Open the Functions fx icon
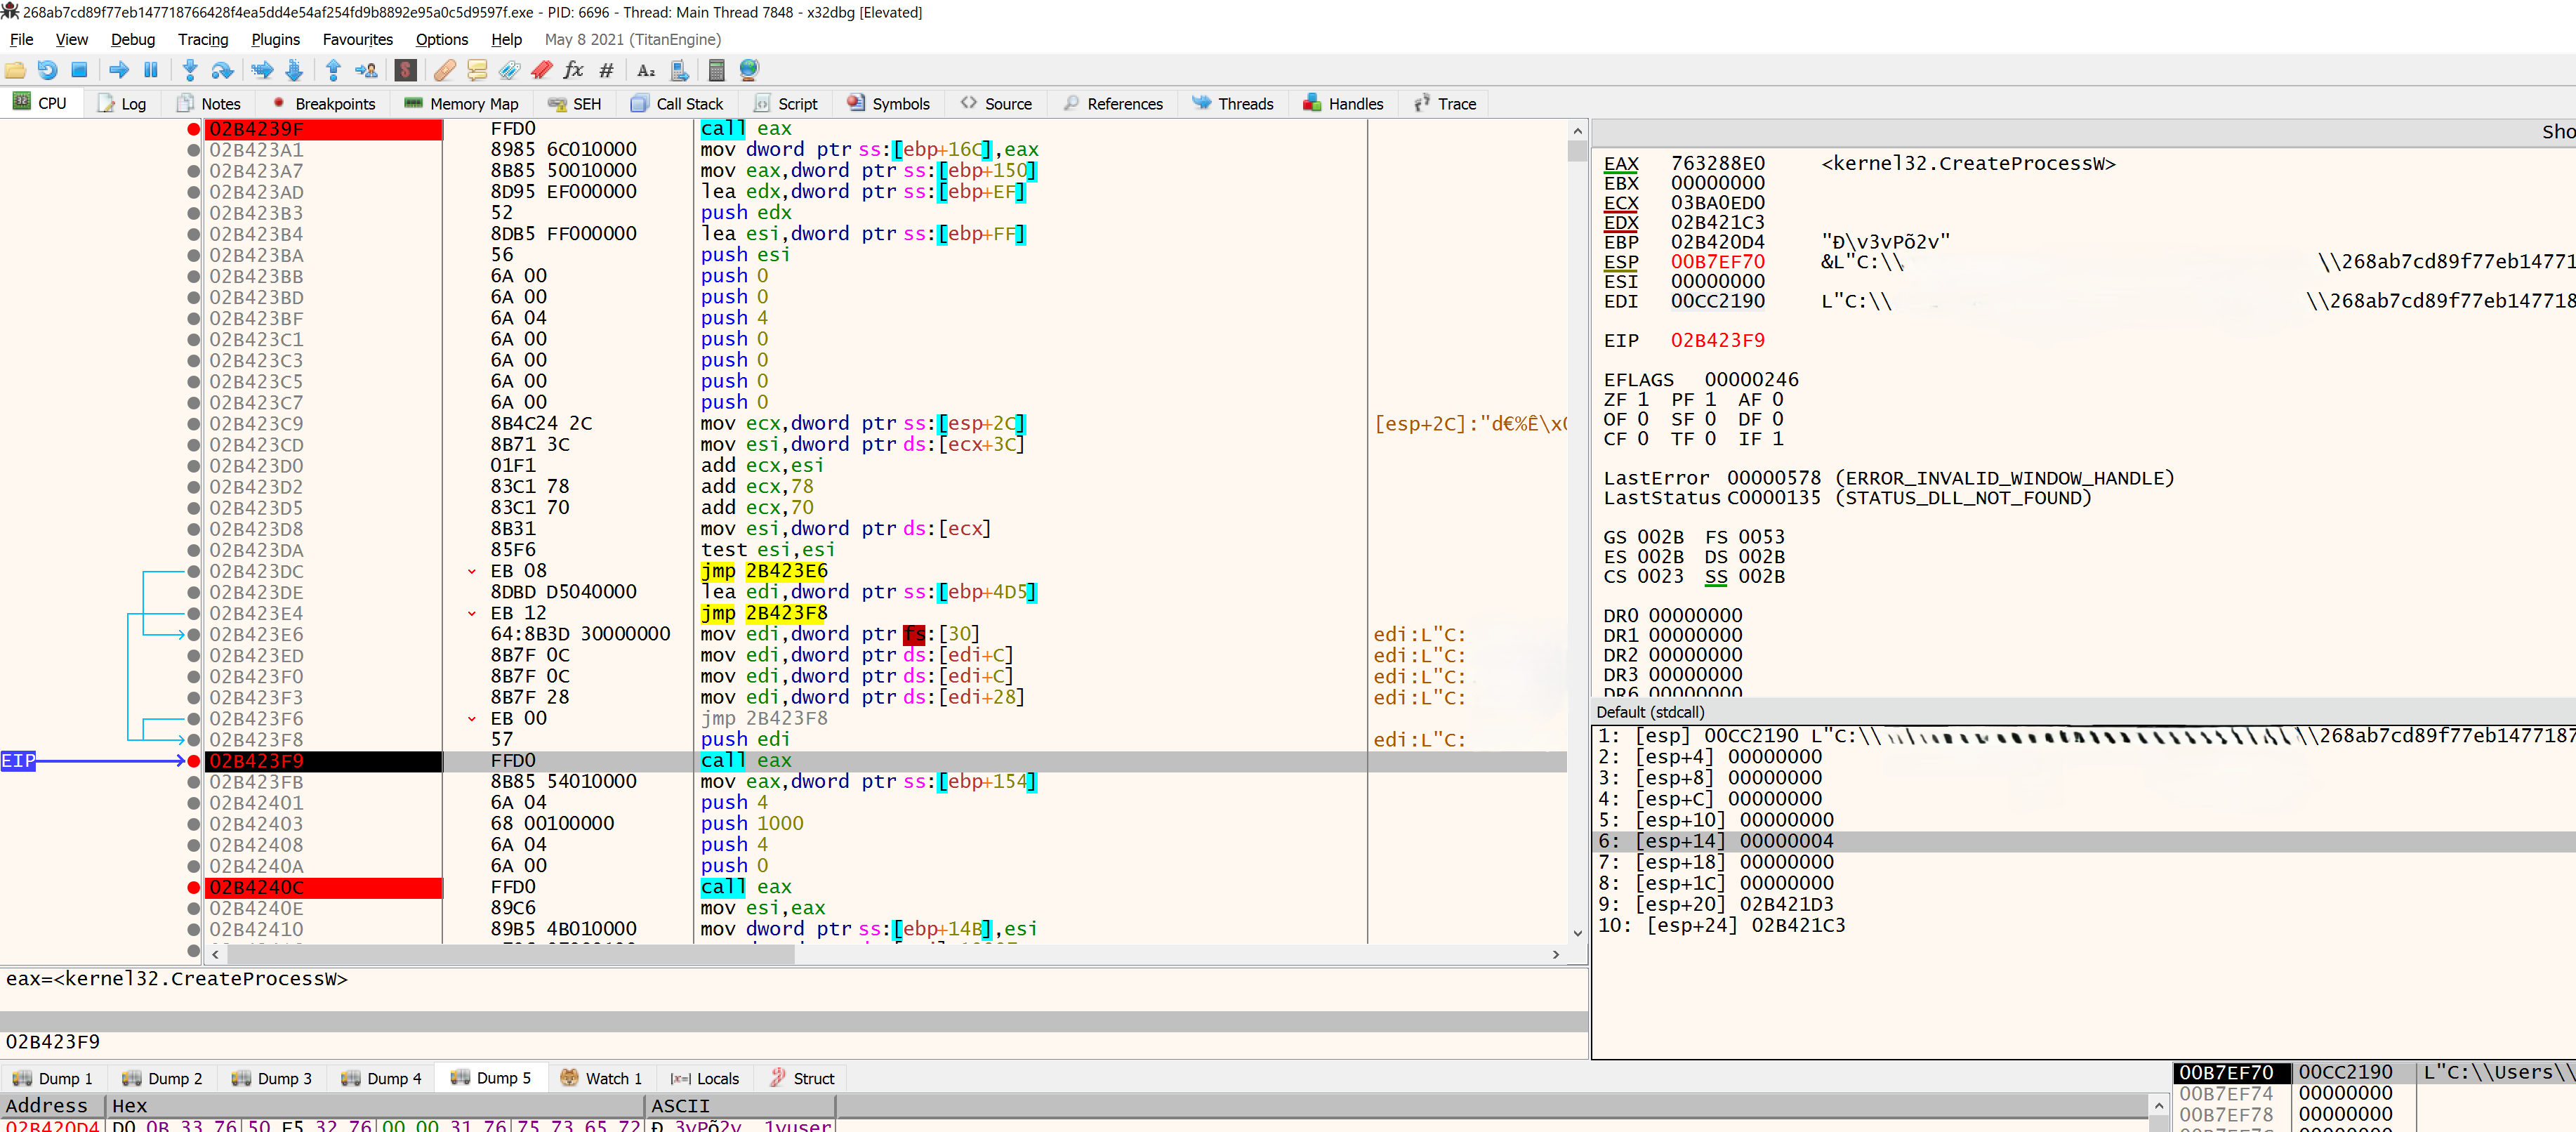 click(x=573, y=70)
